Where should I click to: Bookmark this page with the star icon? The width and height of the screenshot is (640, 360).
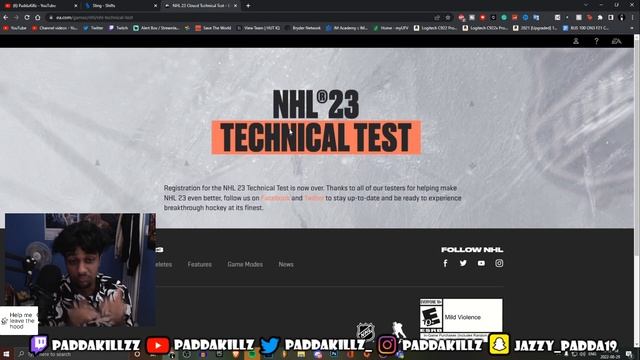point(448,18)
